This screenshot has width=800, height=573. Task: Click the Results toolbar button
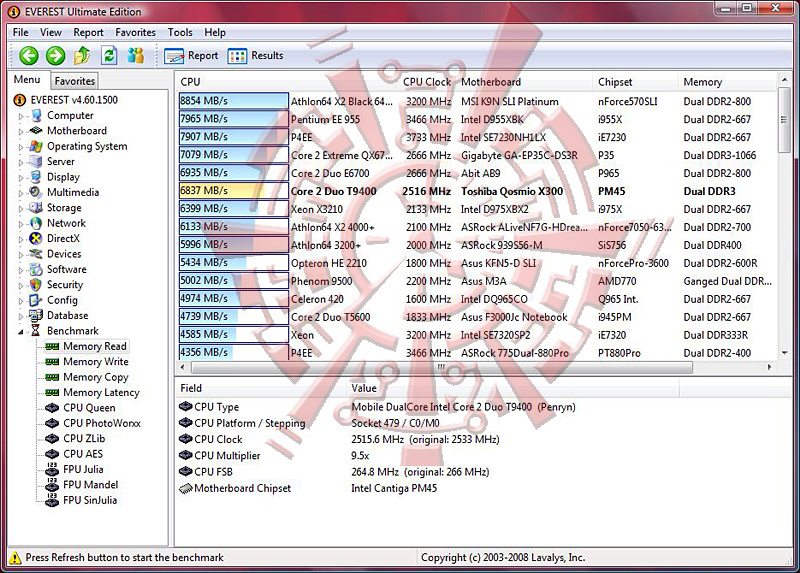click(256, 56)
